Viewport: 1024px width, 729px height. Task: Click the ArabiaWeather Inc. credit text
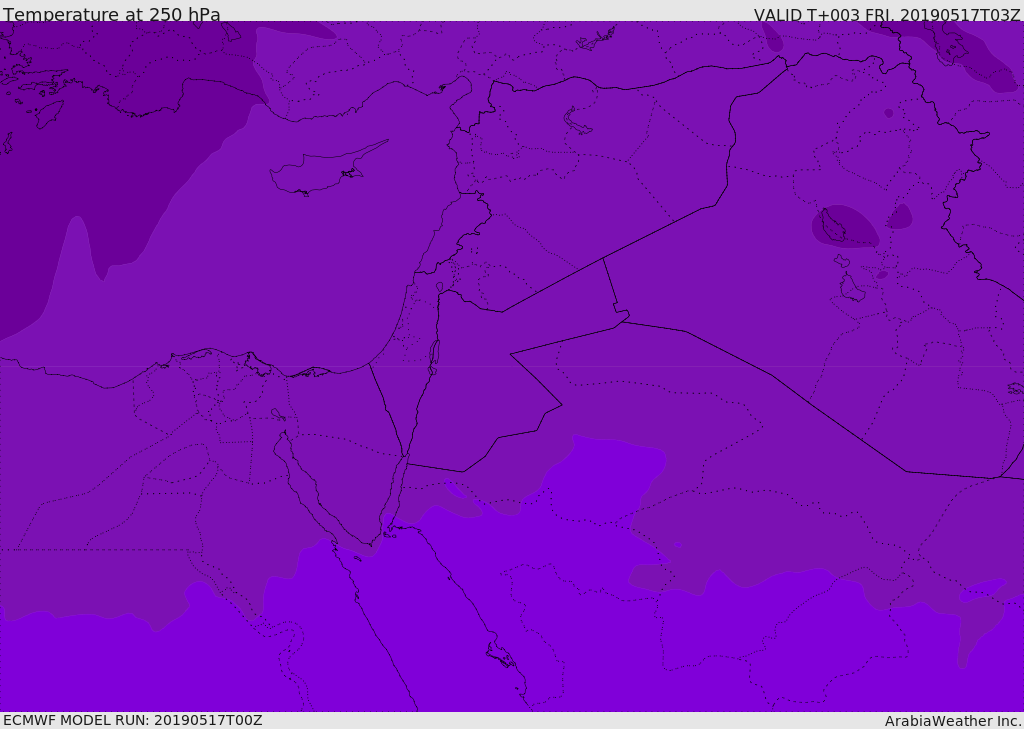click(x=953, y=720)
